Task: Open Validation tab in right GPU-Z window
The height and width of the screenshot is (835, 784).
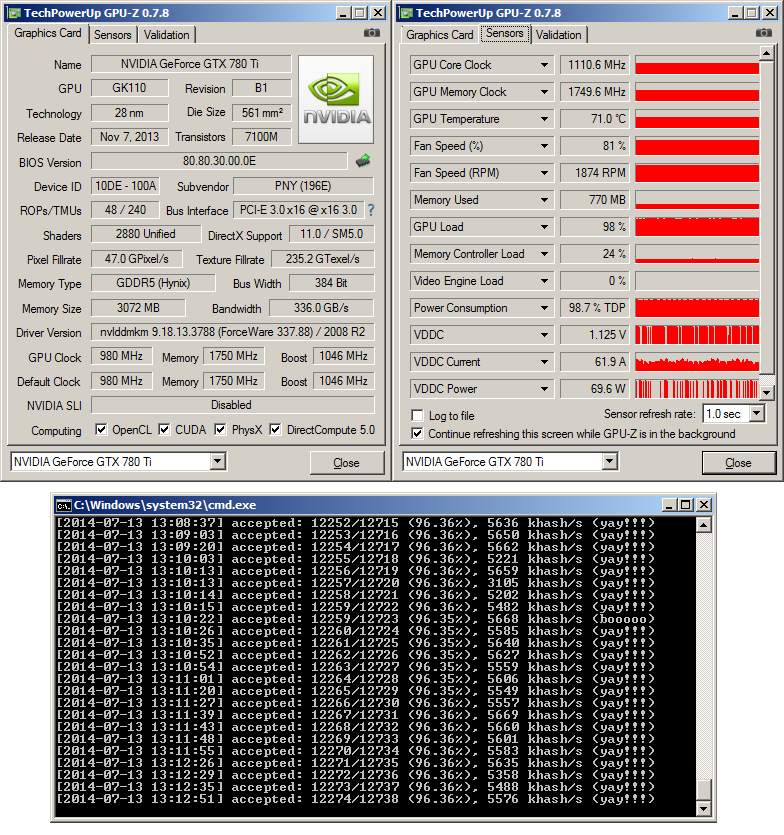Action: point(558,35)
